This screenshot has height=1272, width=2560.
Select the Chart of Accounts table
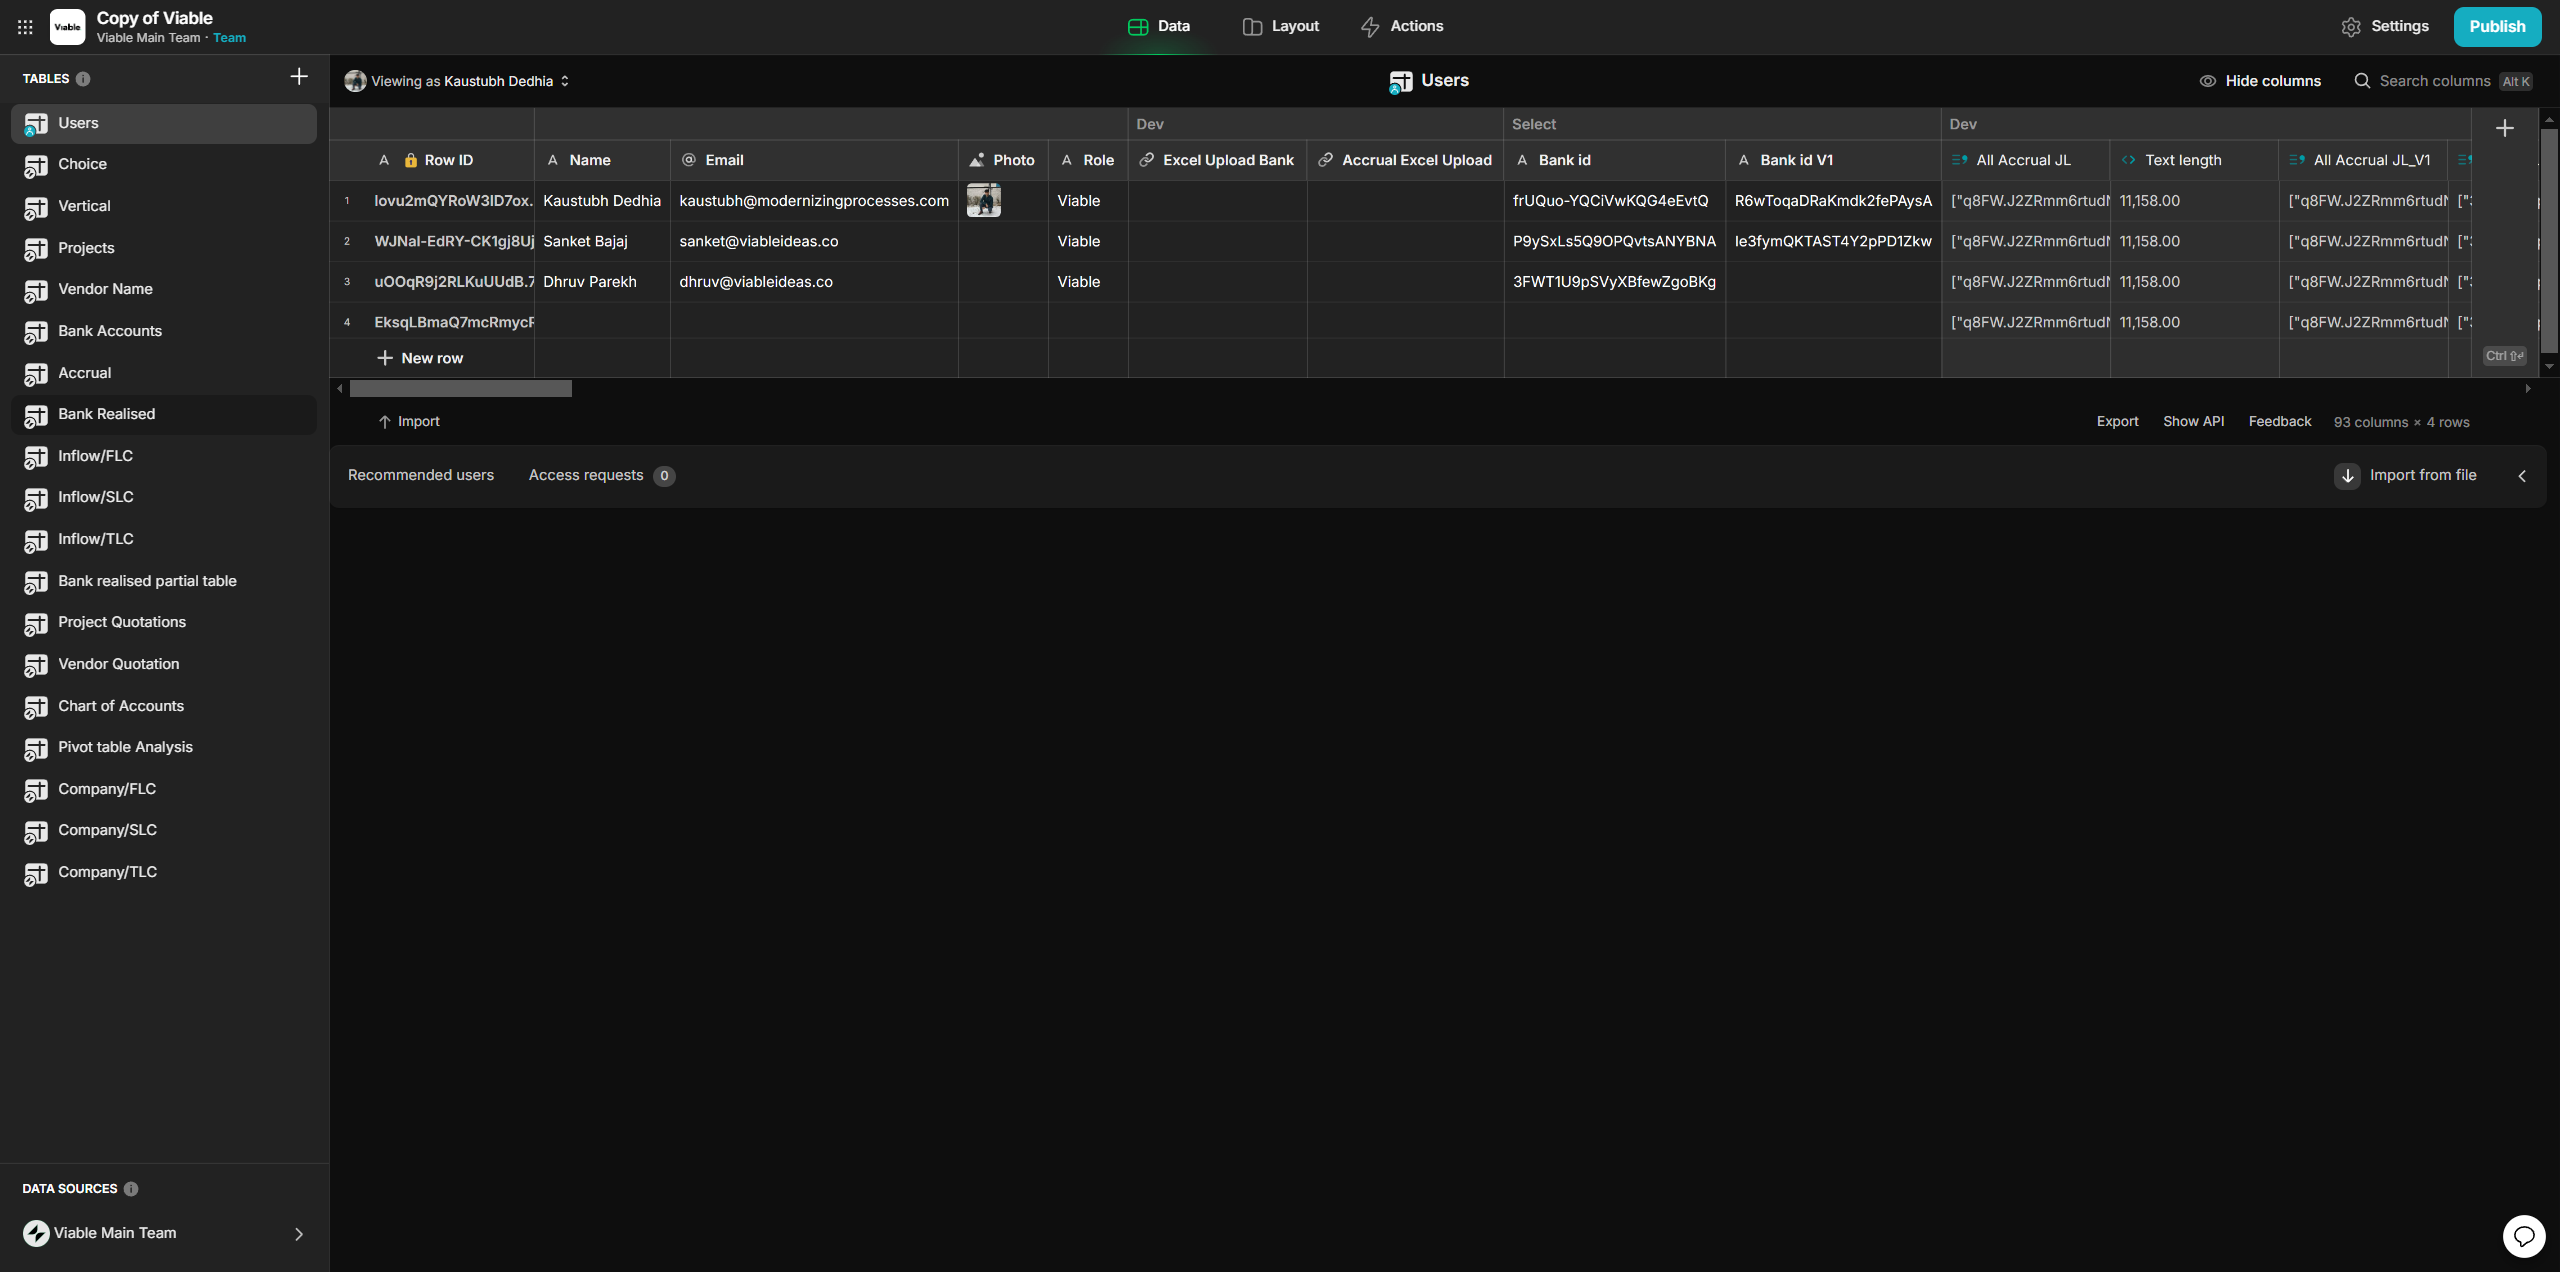[x=164, y=706]
